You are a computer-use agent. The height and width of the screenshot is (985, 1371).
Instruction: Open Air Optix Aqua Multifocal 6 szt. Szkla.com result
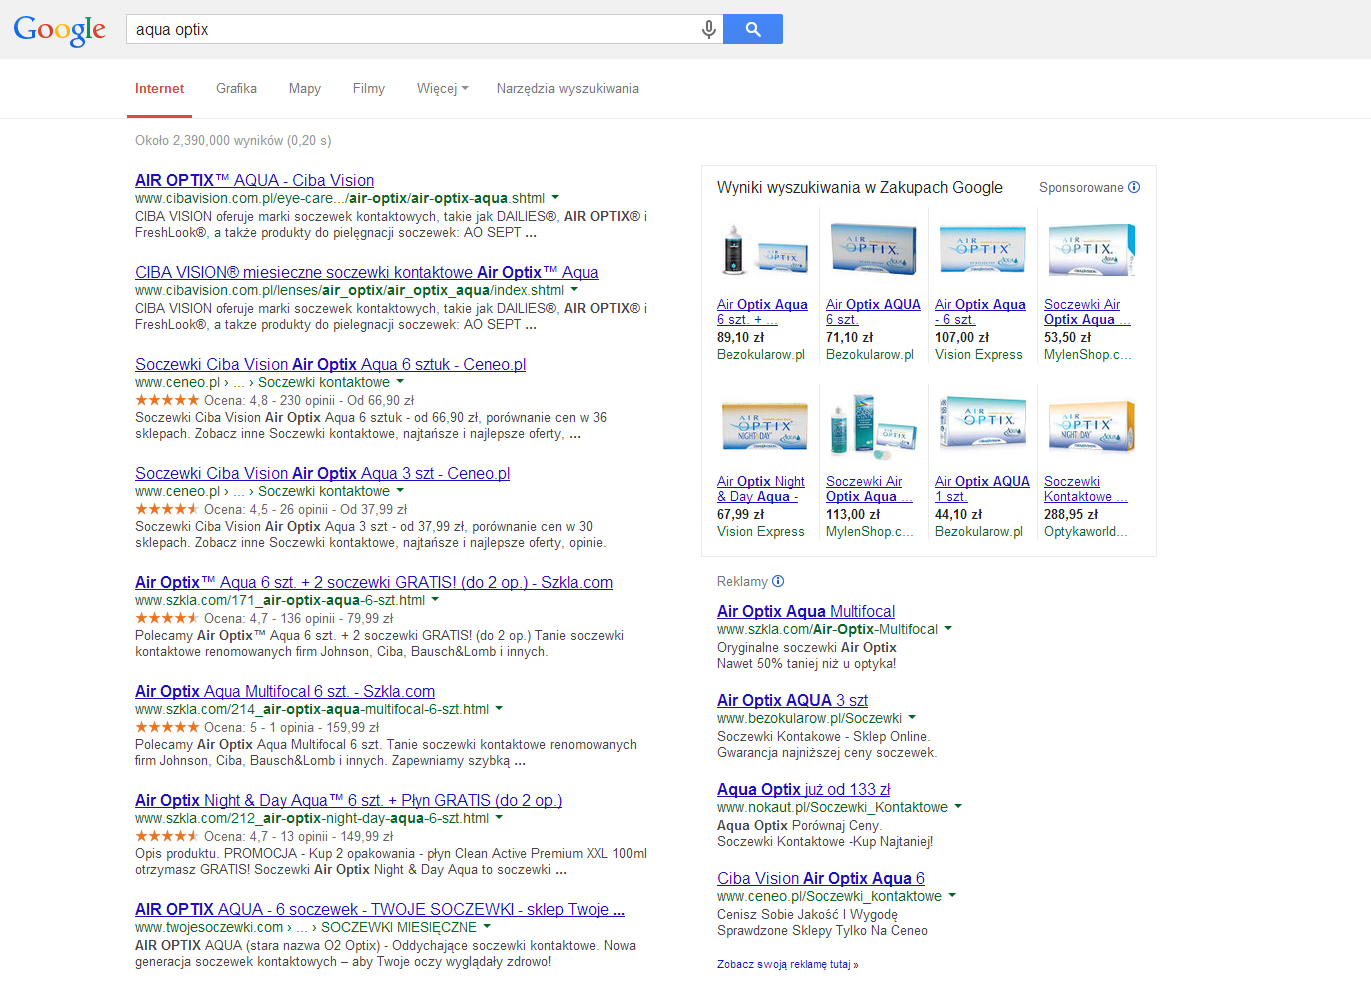[285, 691]
